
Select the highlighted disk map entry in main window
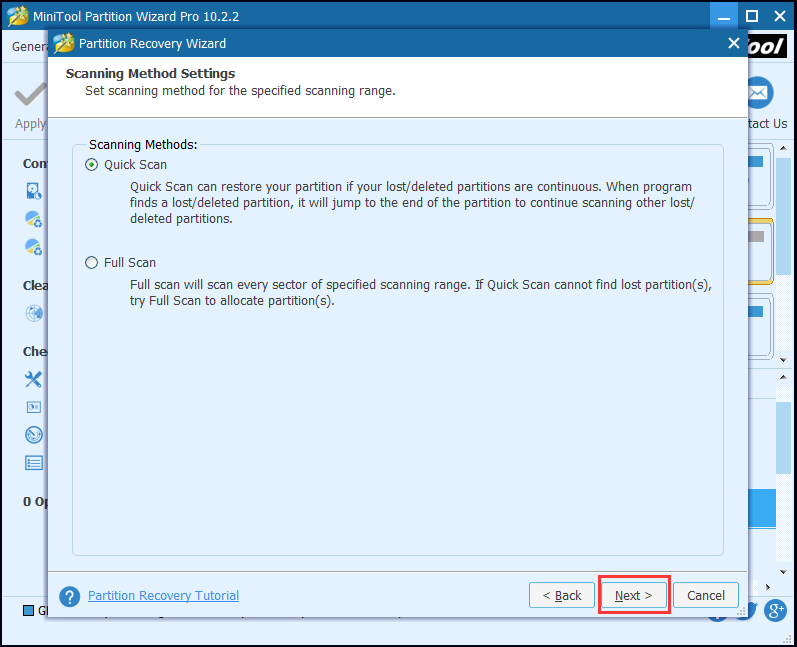(x=760, y=251)
